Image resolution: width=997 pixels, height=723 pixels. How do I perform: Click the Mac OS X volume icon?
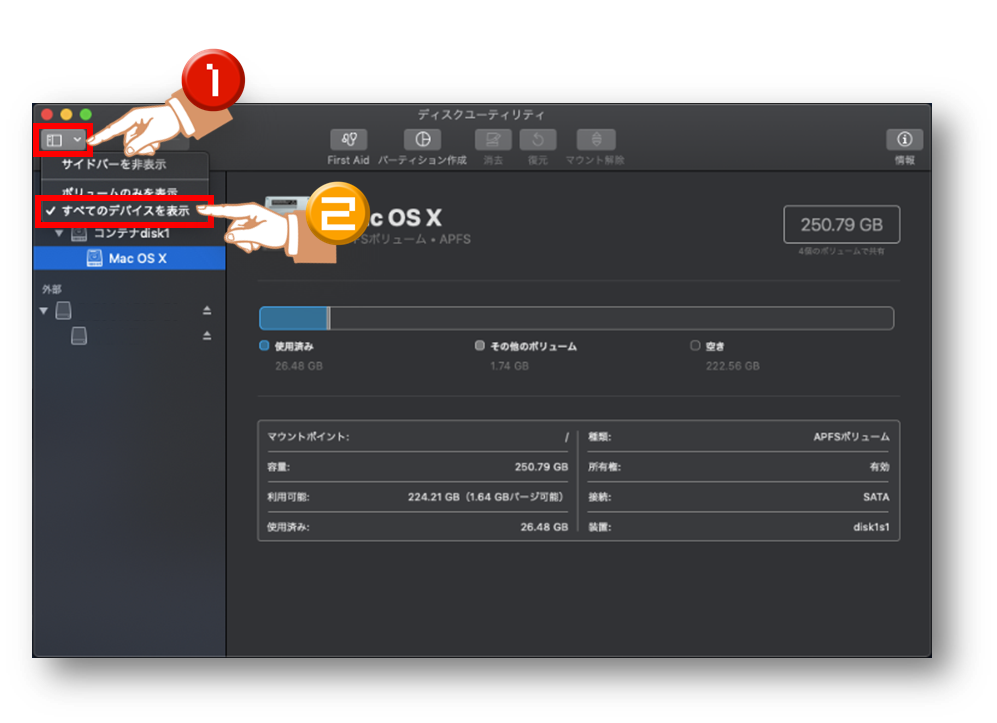94,258
